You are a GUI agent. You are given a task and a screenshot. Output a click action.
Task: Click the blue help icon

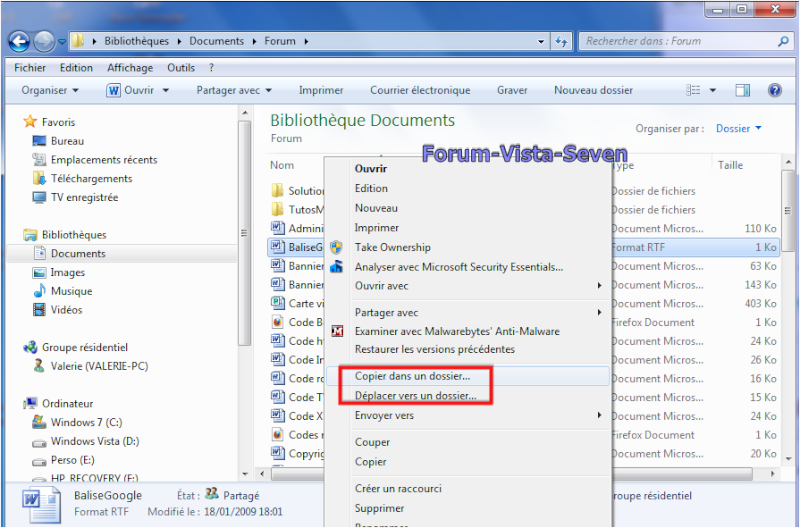point(774,90)
